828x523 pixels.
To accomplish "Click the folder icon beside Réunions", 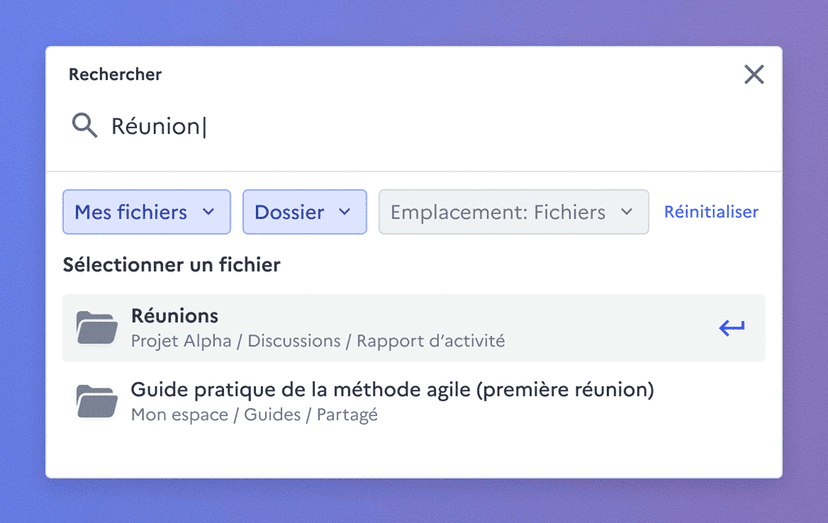I will 97,328.
